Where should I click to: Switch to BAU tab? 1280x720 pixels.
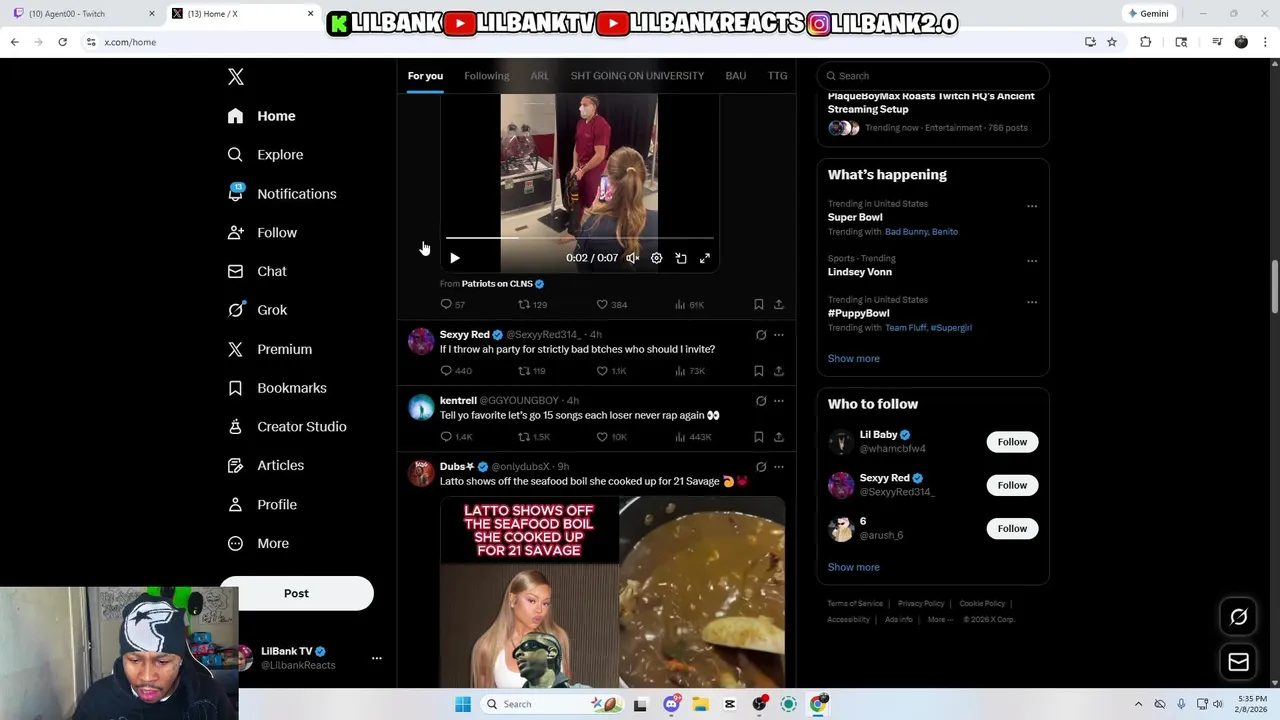click(x=736, y=76)
